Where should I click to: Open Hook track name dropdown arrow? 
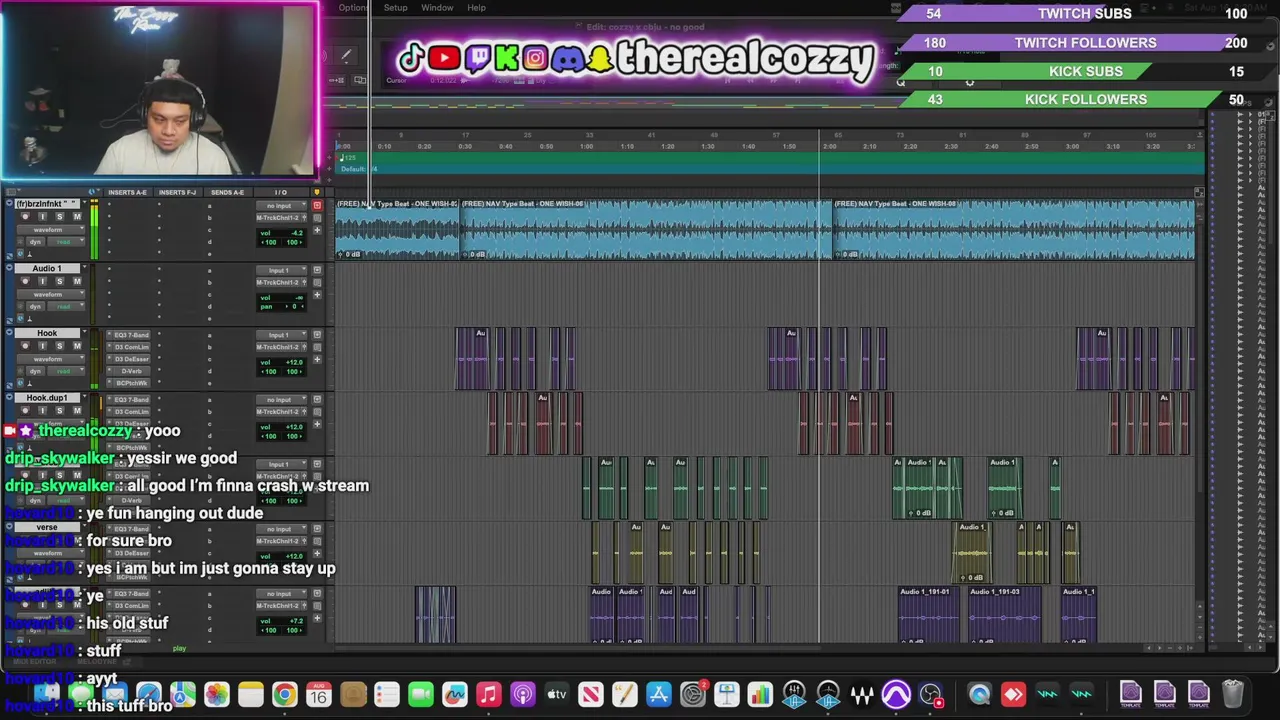84,333
